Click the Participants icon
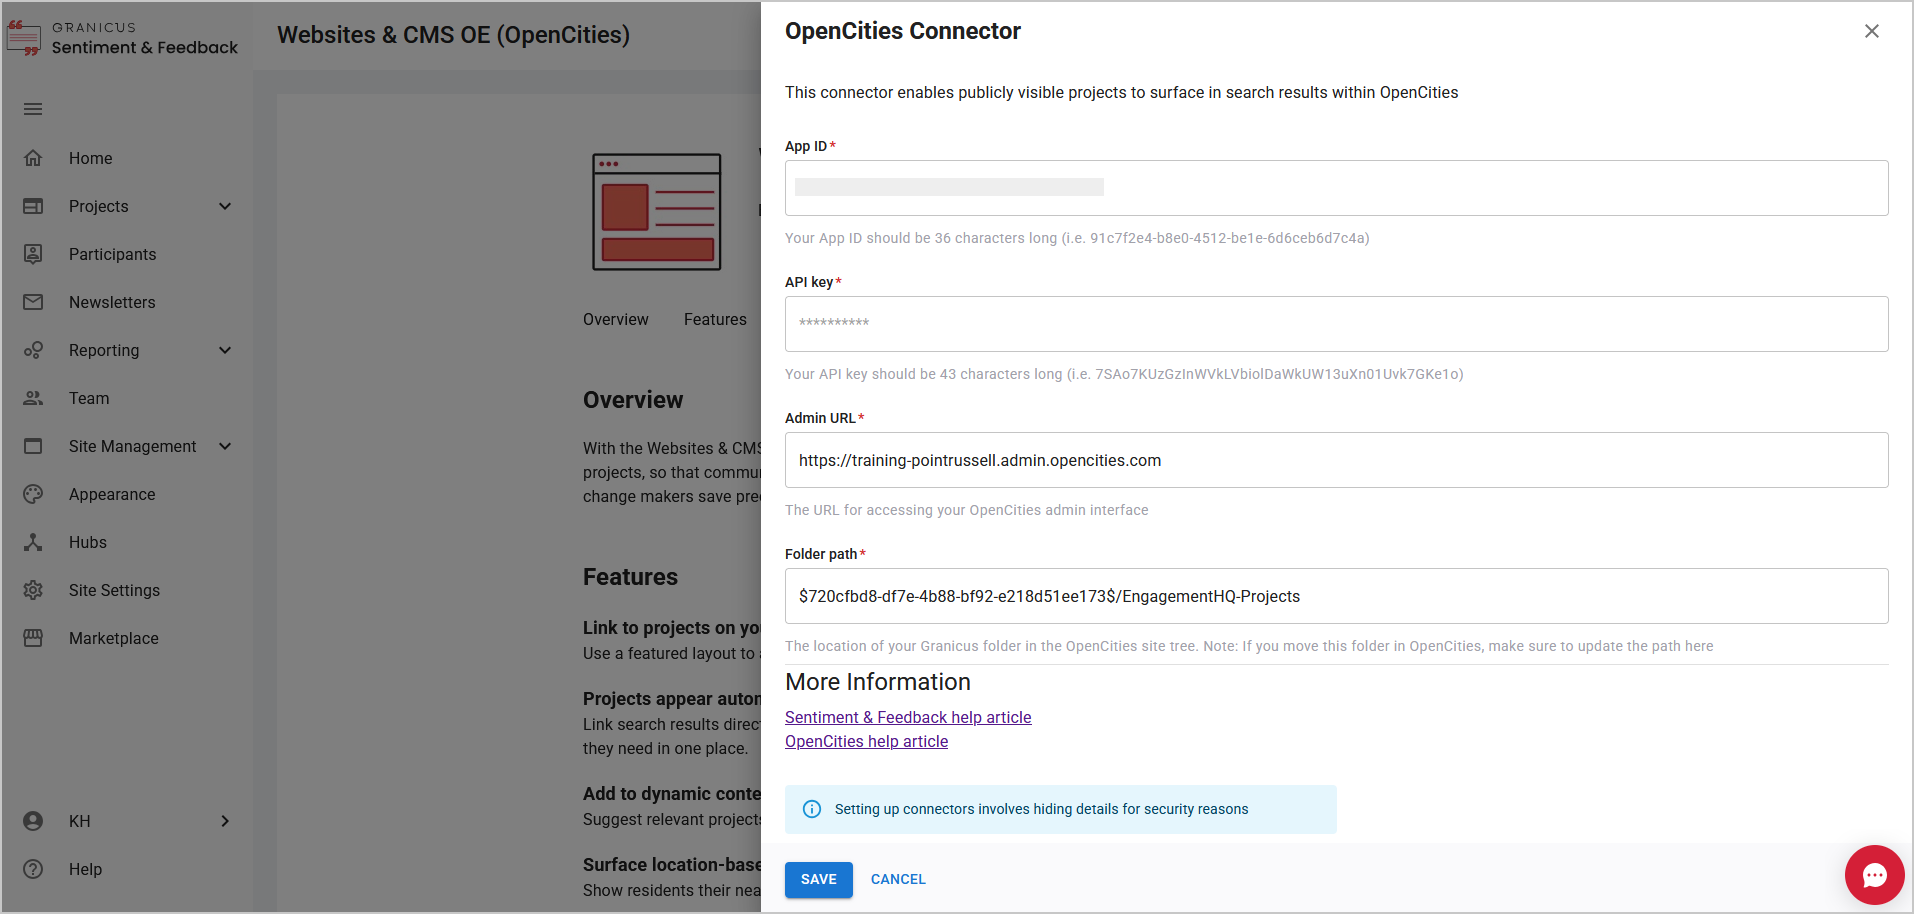The height and width of the screenshot is (914, 1914). tap(33, 254)
